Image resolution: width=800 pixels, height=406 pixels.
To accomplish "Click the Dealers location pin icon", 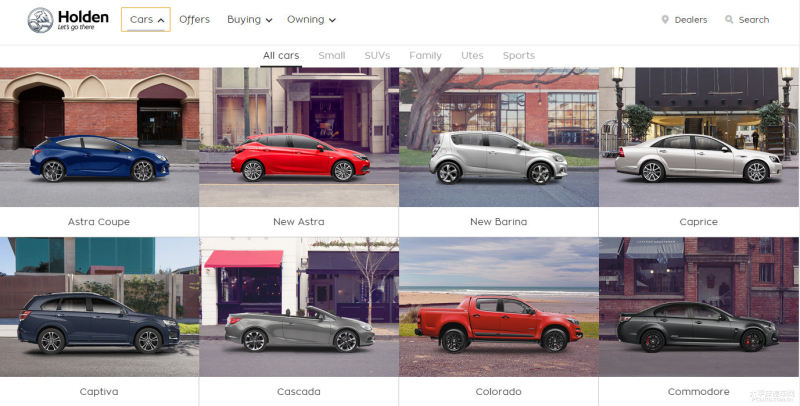I will pos(665,20).
